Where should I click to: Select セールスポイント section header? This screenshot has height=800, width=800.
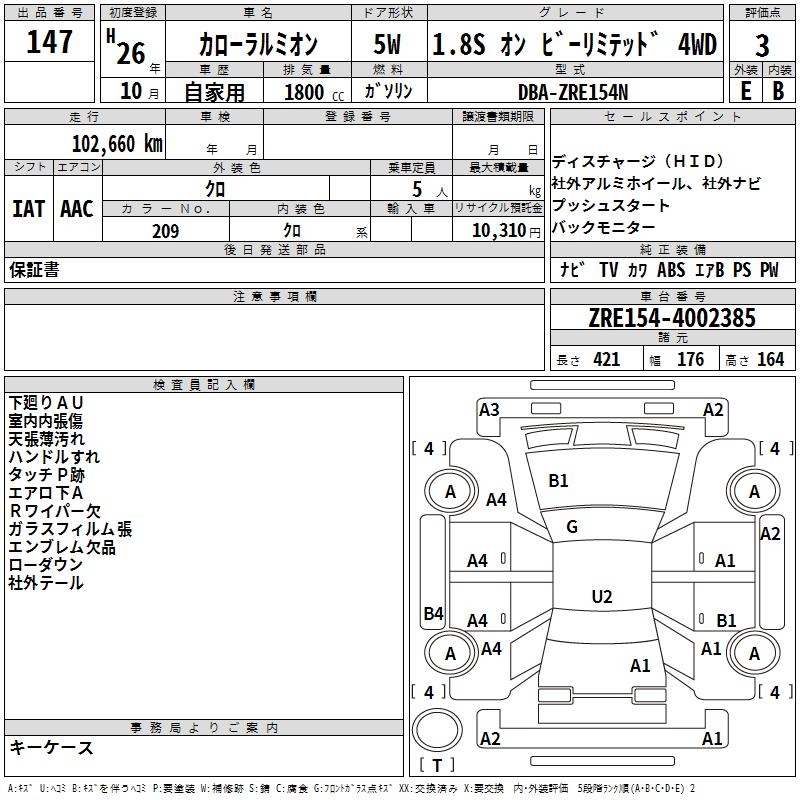(672, 117)
